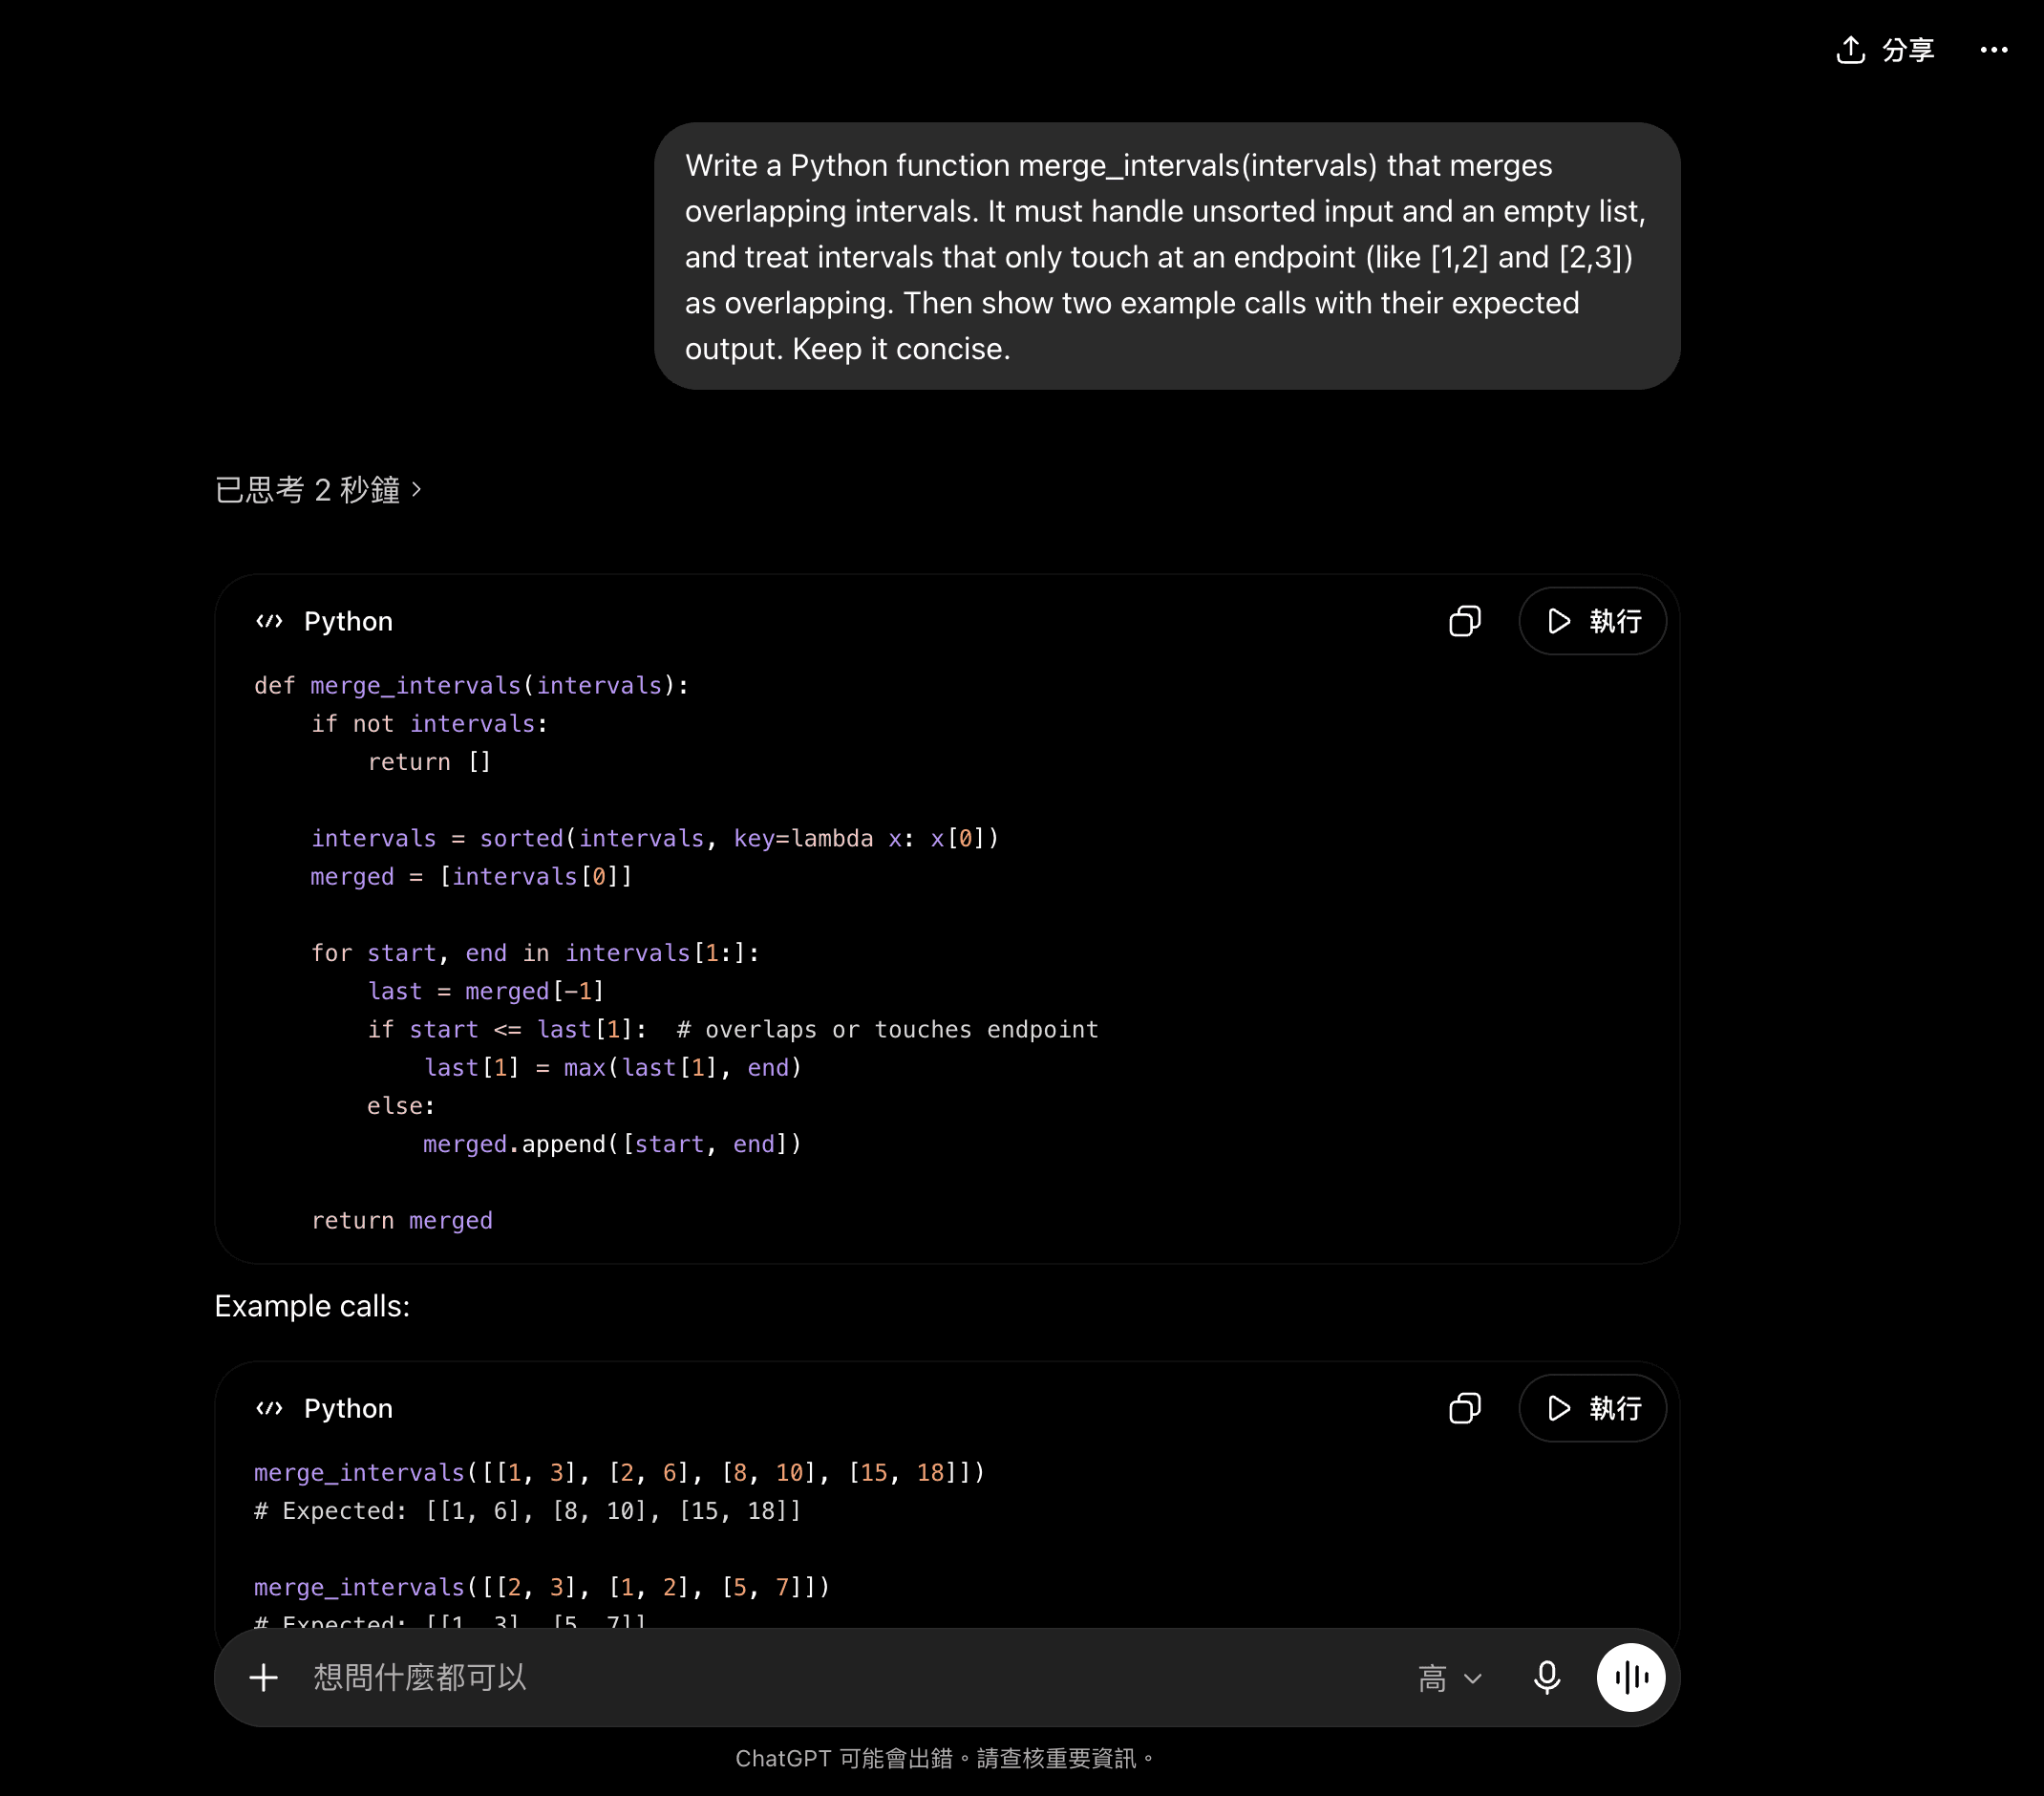Click the user prompt message bubble
This screenshot has height=1796, width=2044.
tap(1166, 256)
